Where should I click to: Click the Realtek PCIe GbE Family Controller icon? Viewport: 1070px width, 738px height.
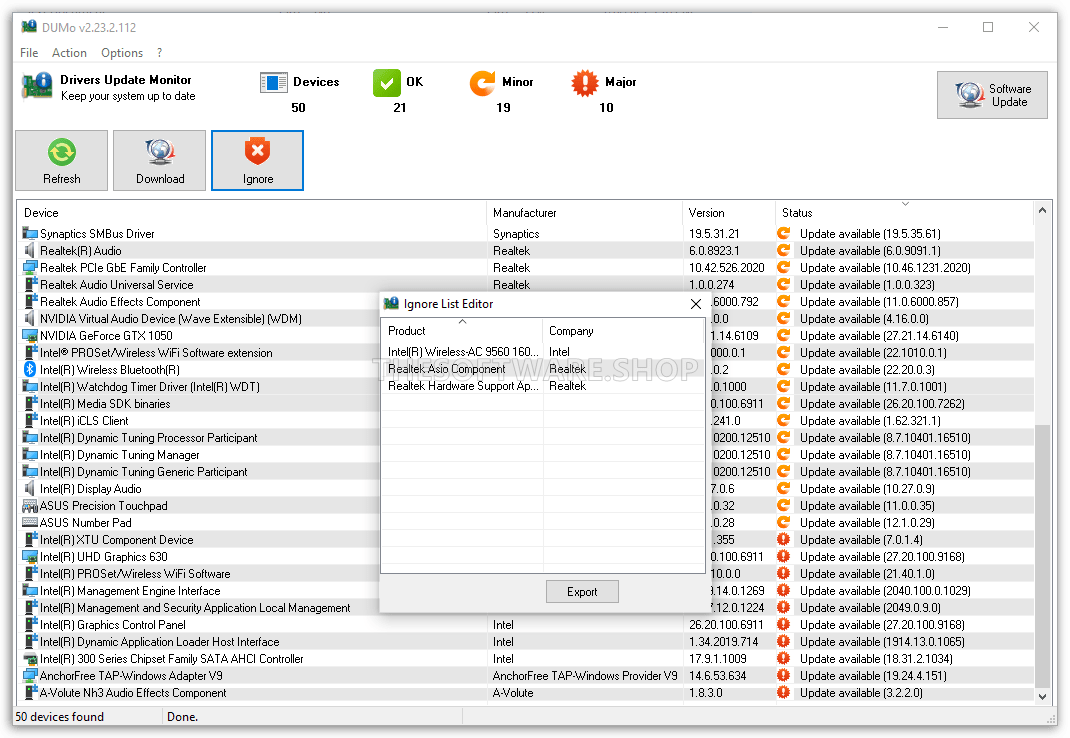(30, 268)
